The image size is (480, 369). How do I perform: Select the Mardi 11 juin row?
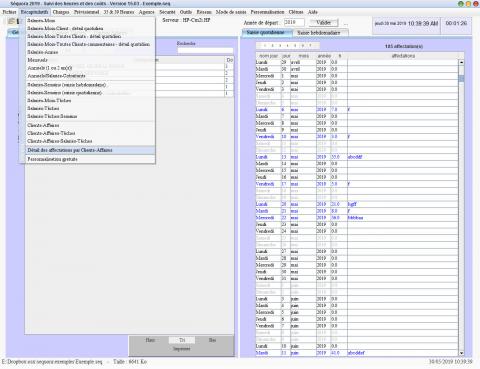point(357,353)
